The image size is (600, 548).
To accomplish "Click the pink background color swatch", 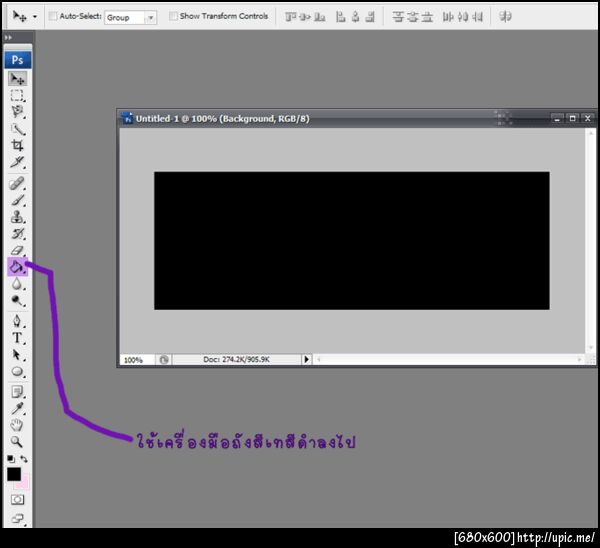I will [23, 483].
